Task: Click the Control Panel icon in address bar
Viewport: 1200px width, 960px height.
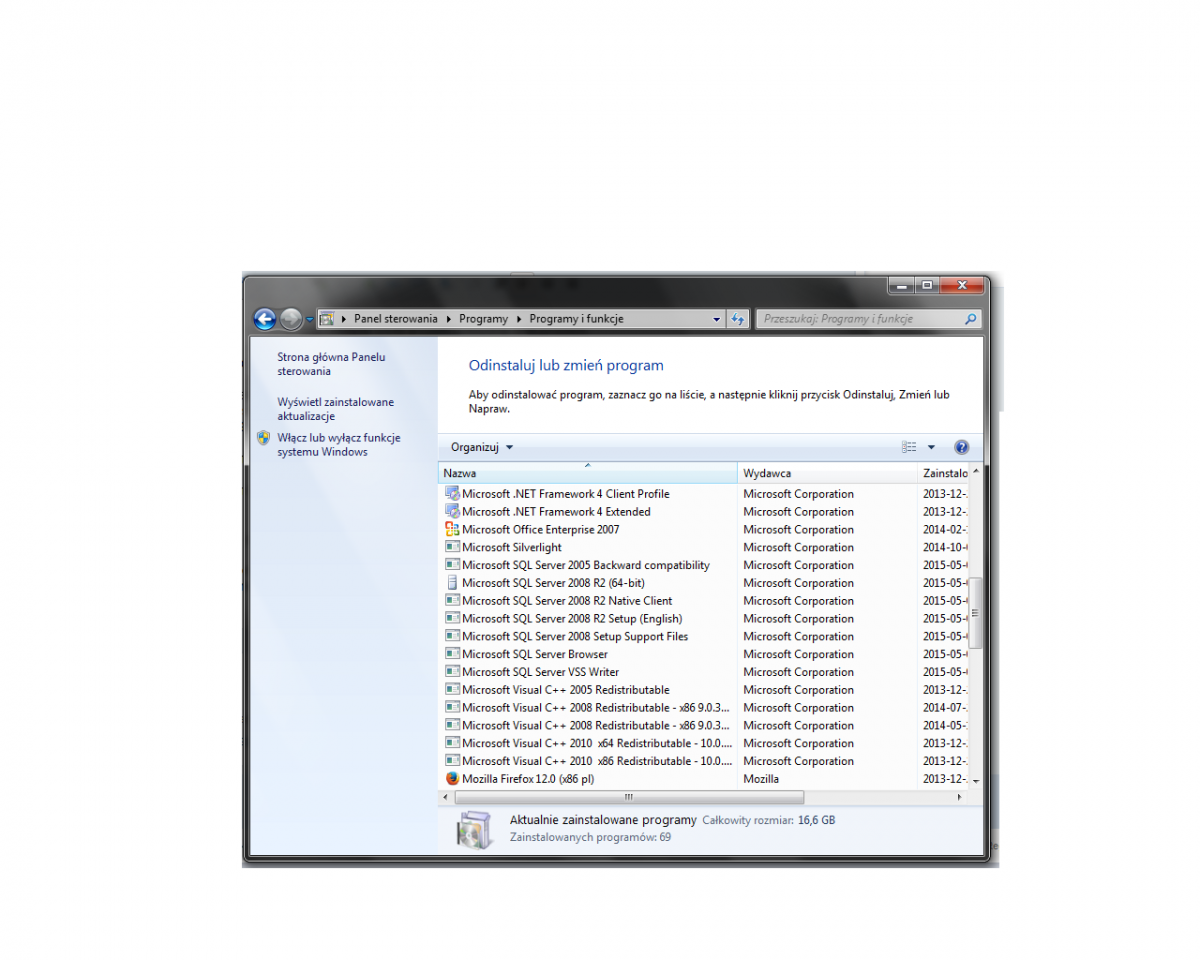Action: (327, 319)
